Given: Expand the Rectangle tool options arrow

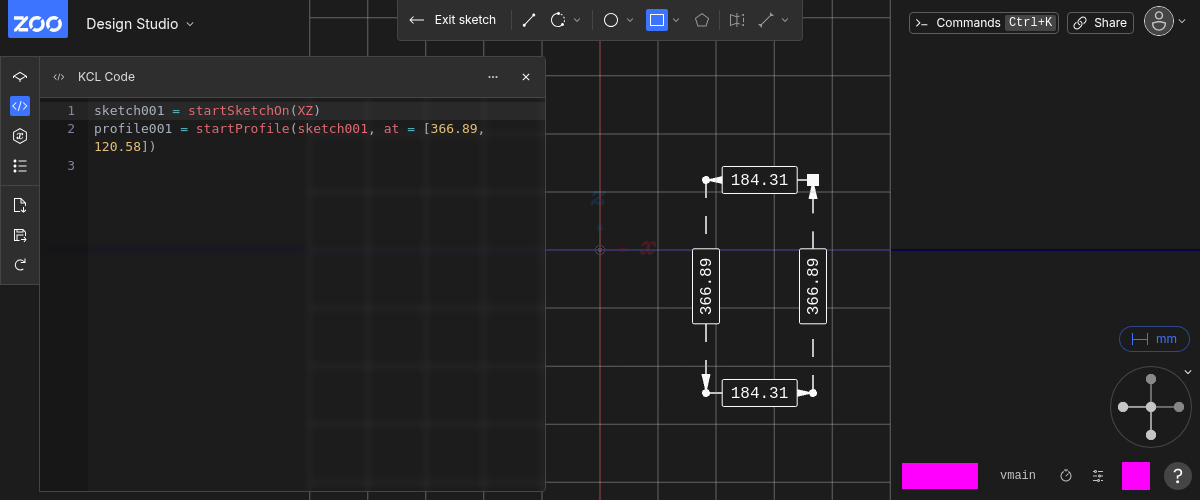Looking at the screenshot, I should [677, 20].
